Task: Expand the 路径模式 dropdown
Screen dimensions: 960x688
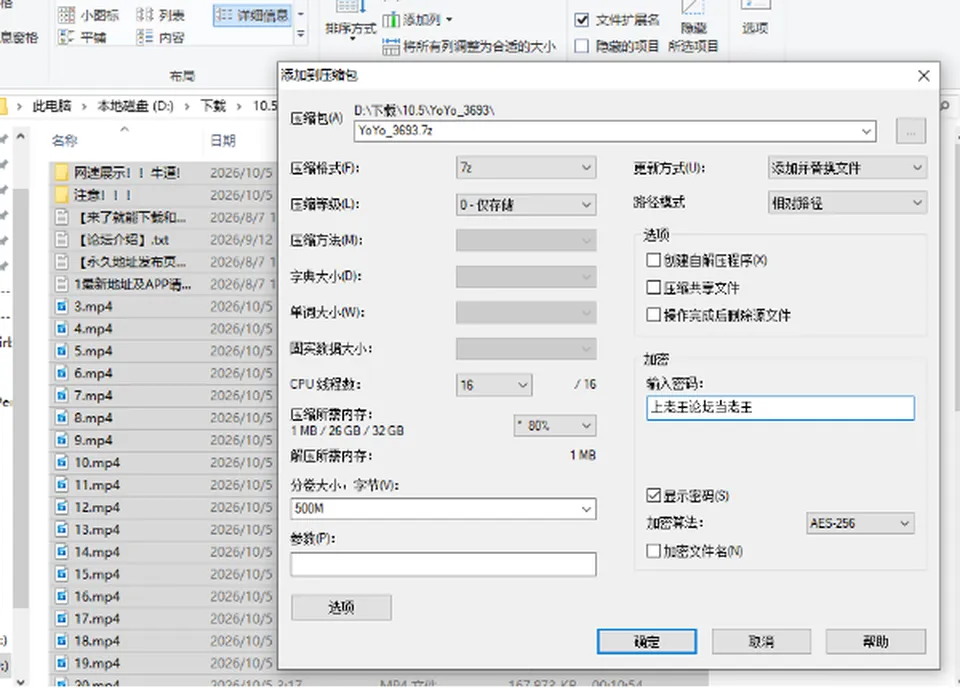Action: coord(847,203)
